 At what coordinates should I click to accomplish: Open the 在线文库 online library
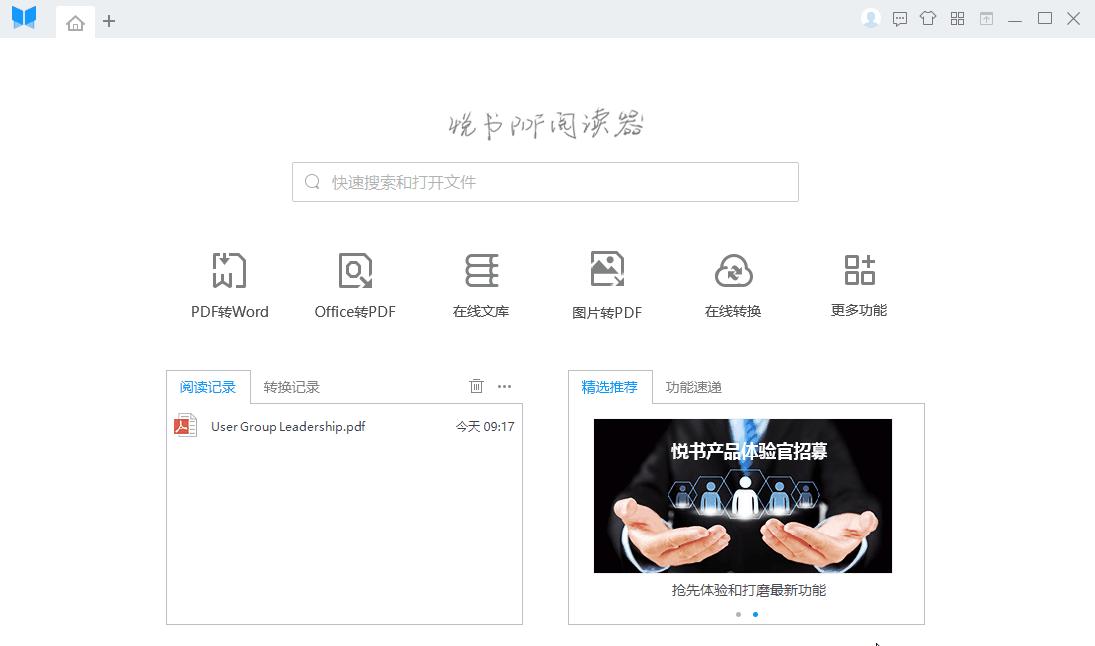pyautogui.click(x=481, y=283)
